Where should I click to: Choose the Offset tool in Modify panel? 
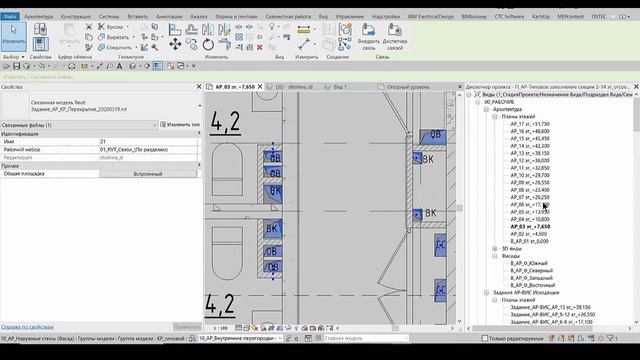[191, 29]
